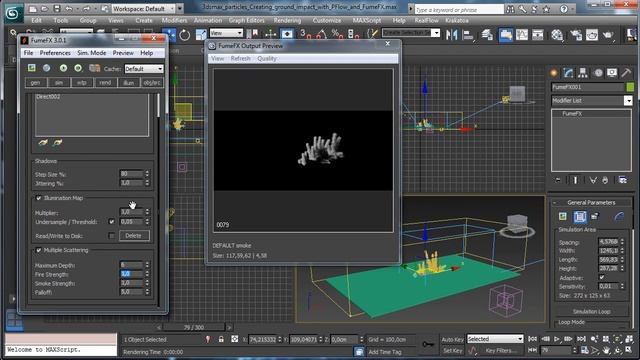The height and width of the screenshot is (360, 640).
Task: Enable the Read/Write to Disk checkbox
Action: pyautogui.click(x=111, y=236)
